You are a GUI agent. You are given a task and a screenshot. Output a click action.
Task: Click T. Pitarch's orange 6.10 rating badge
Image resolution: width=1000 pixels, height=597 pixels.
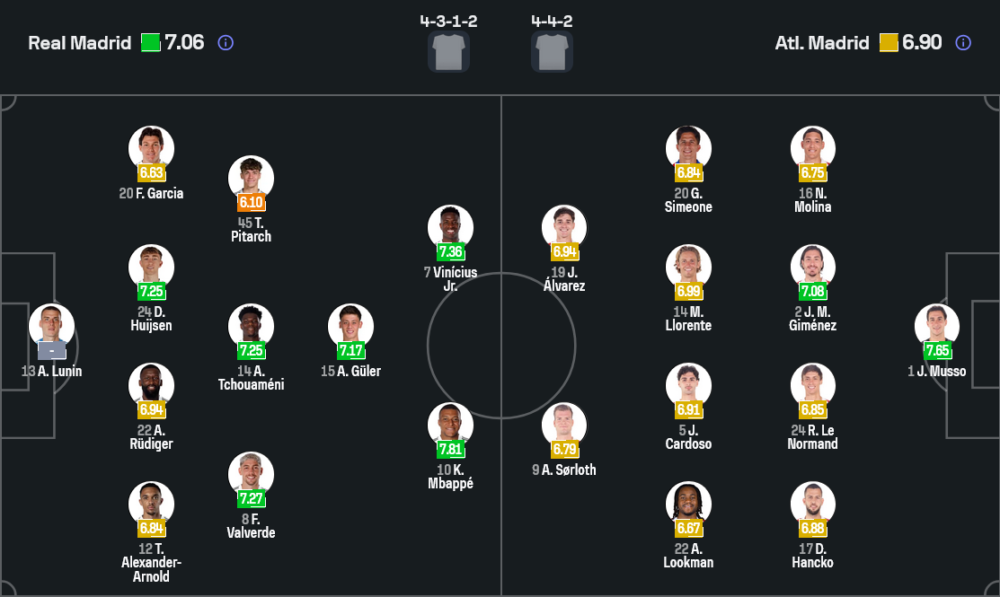(x=251, y=202)
